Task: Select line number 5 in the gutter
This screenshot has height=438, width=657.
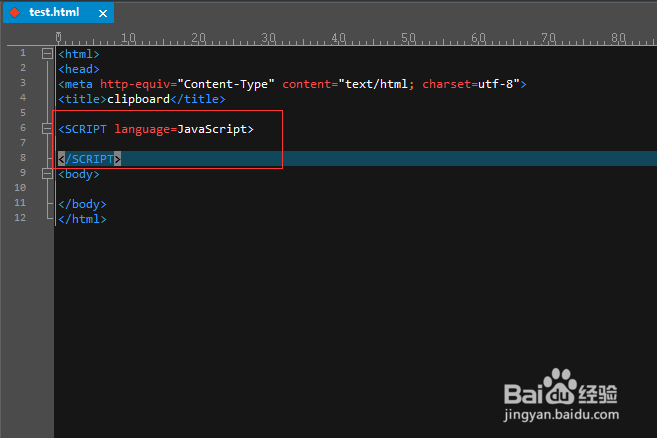Action: pos(22,114)
